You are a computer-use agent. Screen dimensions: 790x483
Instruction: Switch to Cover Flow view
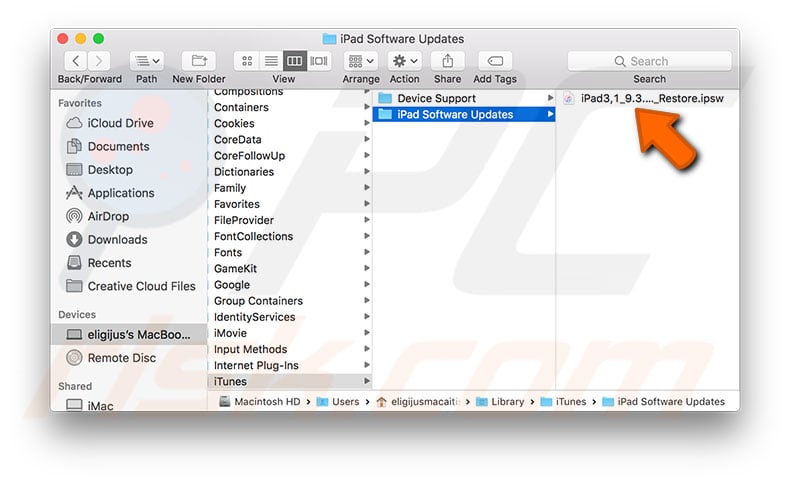pos(319,61)
